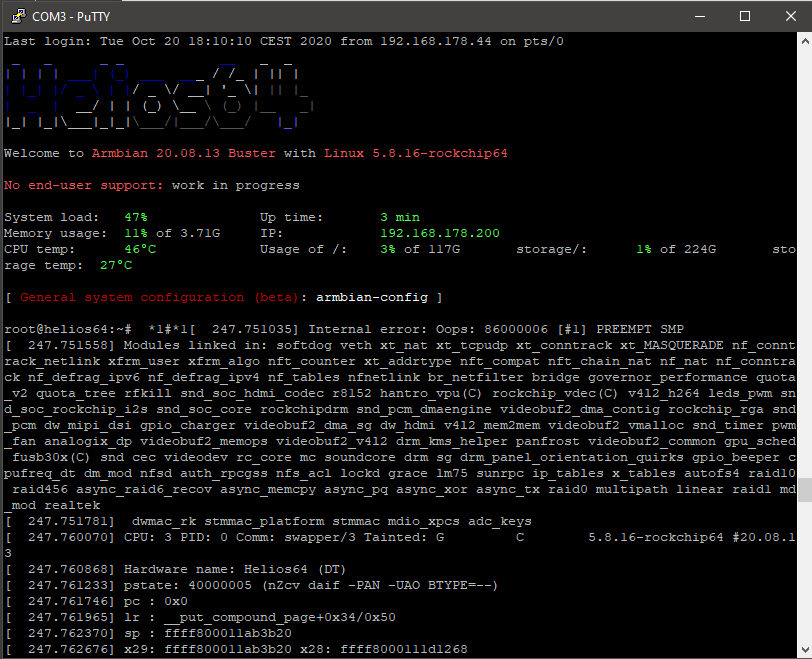Click the "Modules linked in:" text

click(195, 346)
